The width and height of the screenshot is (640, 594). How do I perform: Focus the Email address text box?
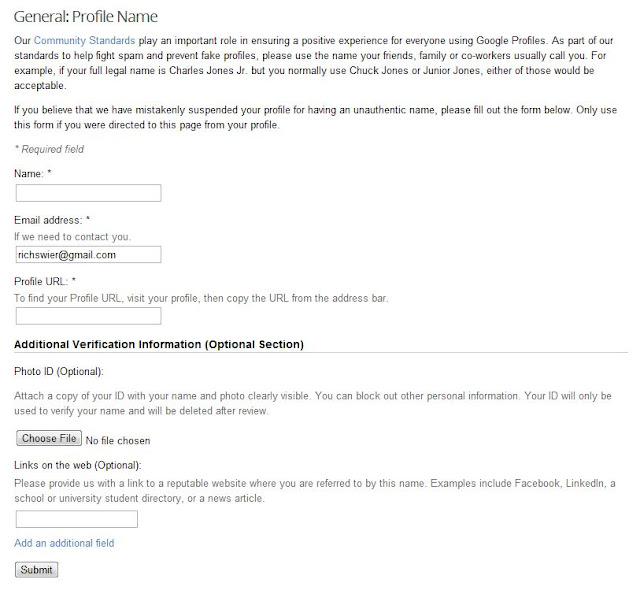(x=89, y=255)
